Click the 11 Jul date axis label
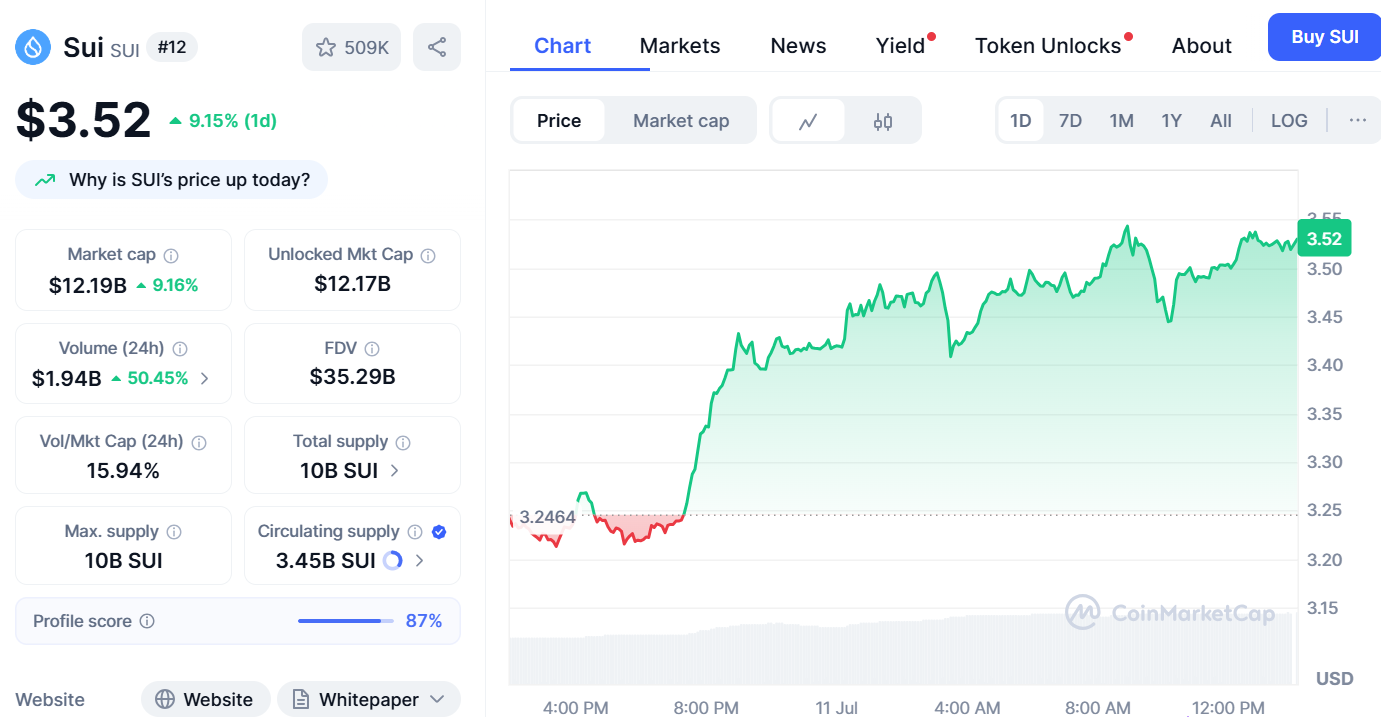The width and height of the screenshot is (1381, 717). (x=837, y=708)
